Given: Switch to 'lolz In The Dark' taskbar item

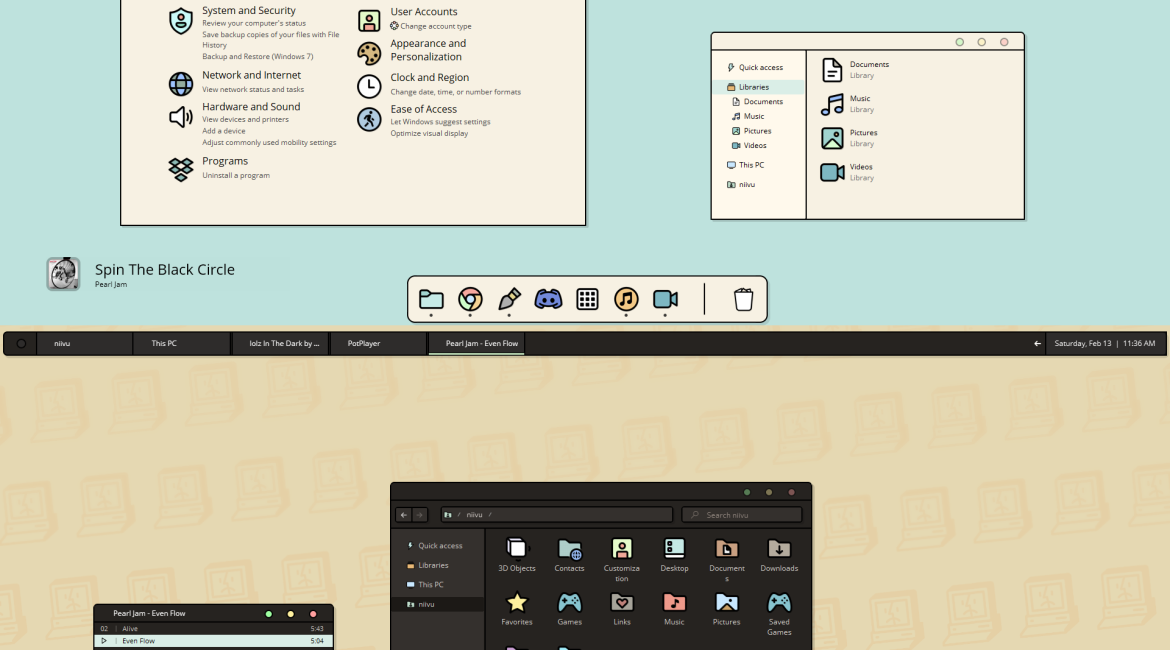Looking at the screenshot, I should click(x=284, y=343).
